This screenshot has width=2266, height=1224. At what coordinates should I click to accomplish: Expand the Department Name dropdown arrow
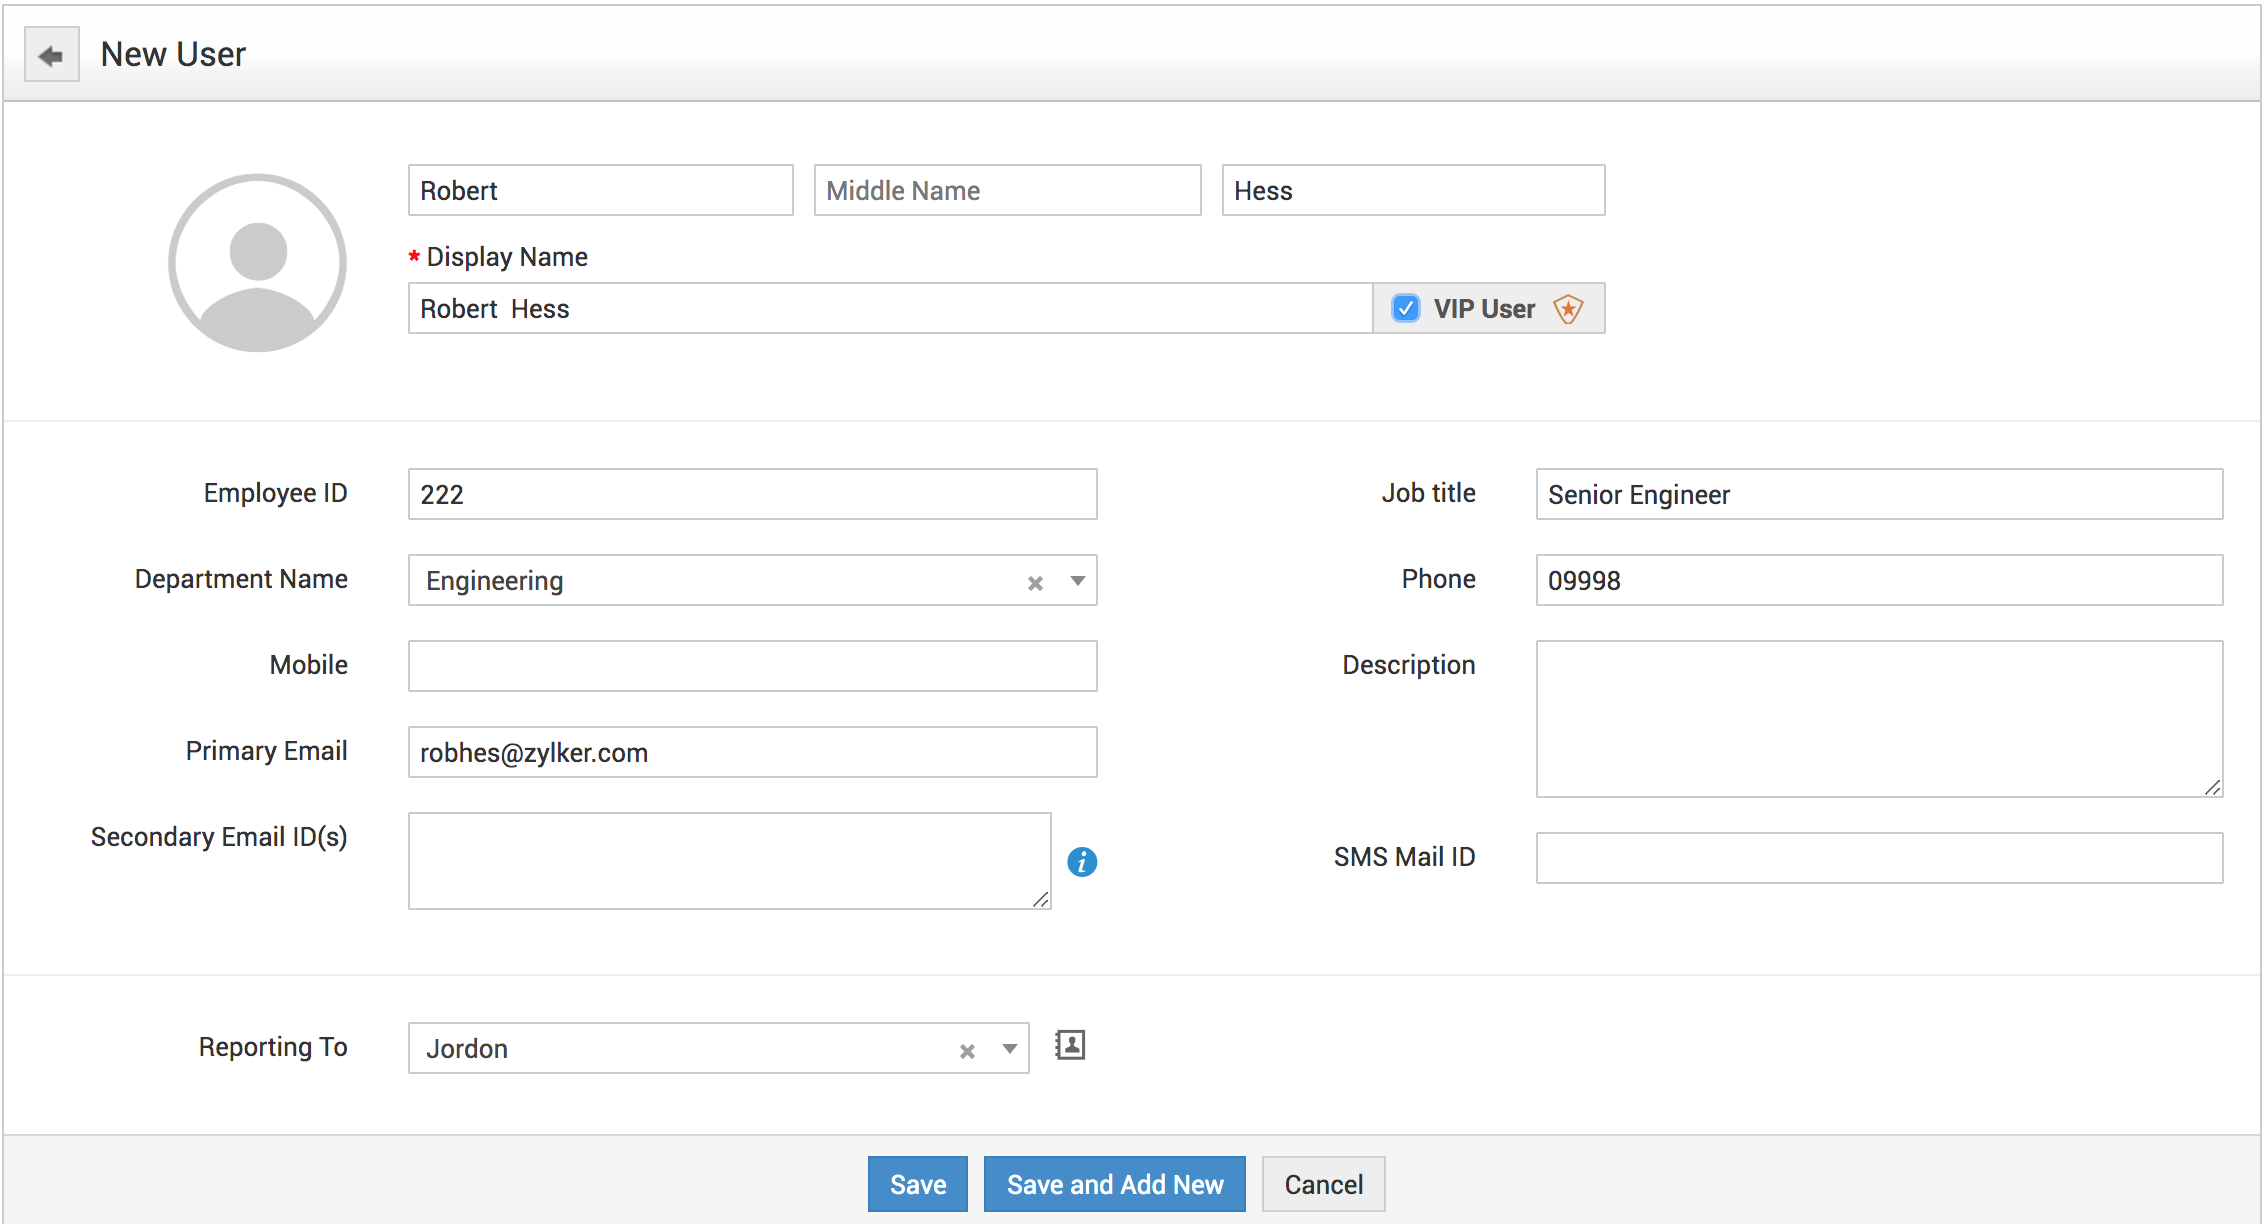point(1077,581)
